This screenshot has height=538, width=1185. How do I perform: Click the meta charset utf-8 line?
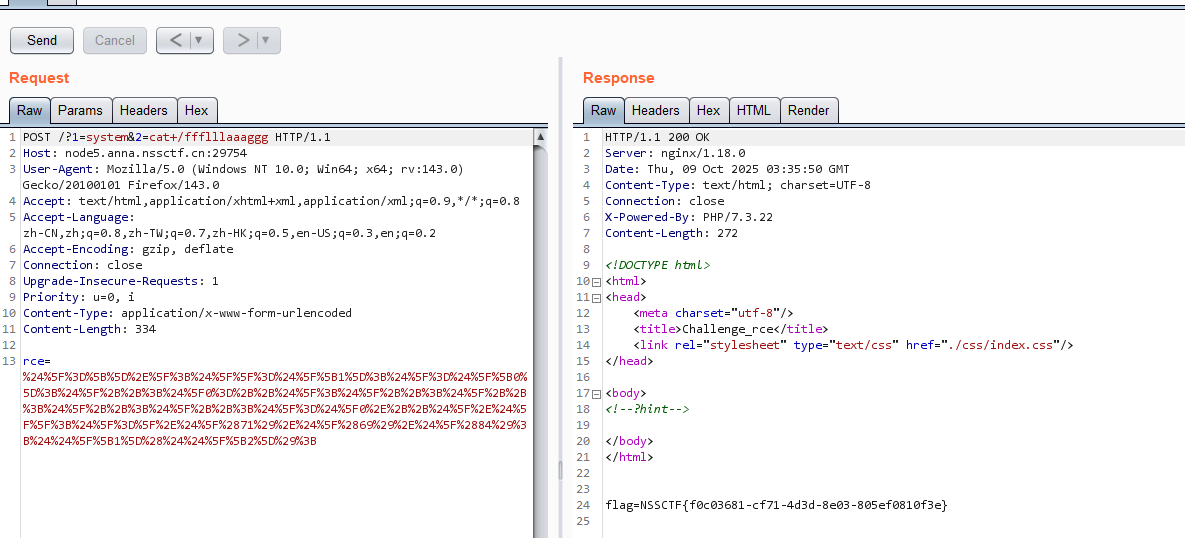pyautogui.click(x=713, y=313)
